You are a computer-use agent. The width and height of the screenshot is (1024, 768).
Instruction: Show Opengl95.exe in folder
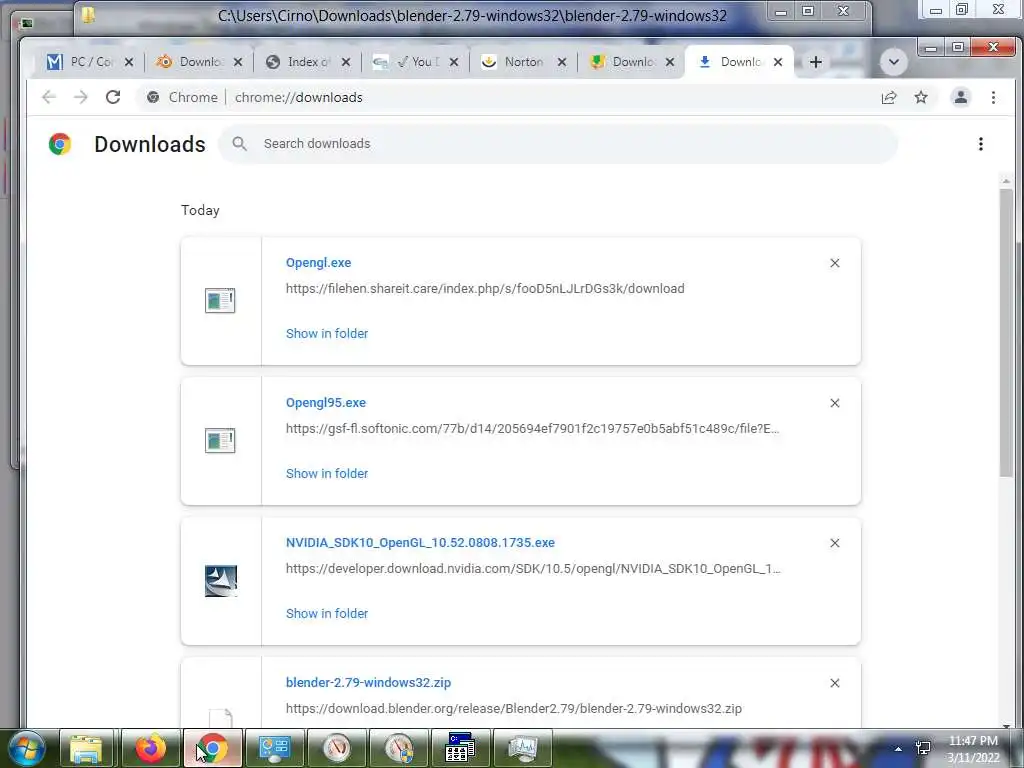(x=327, y=473)
